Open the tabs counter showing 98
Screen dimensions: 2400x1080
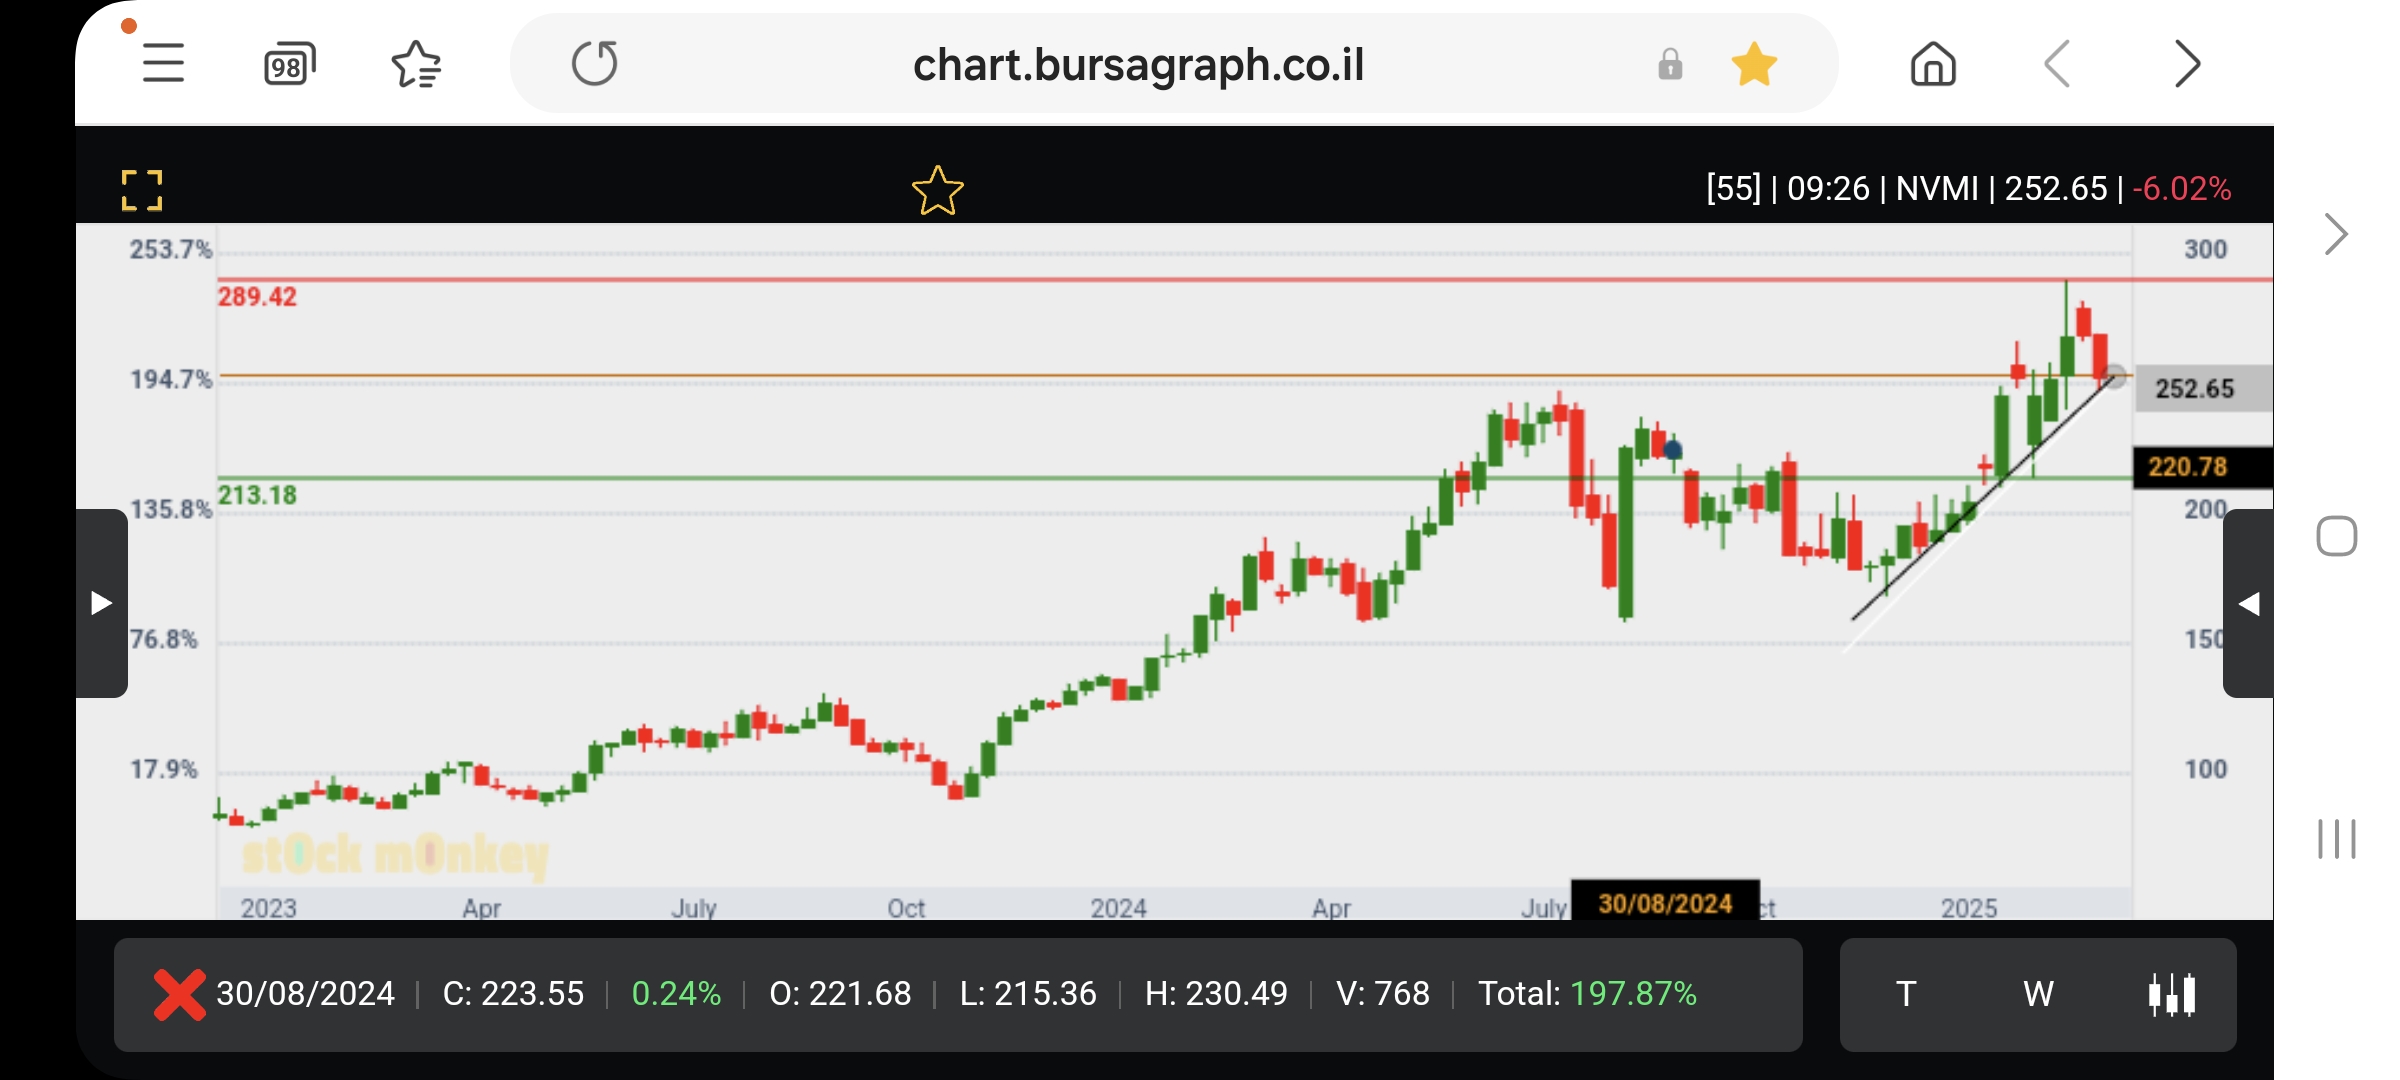289,65
